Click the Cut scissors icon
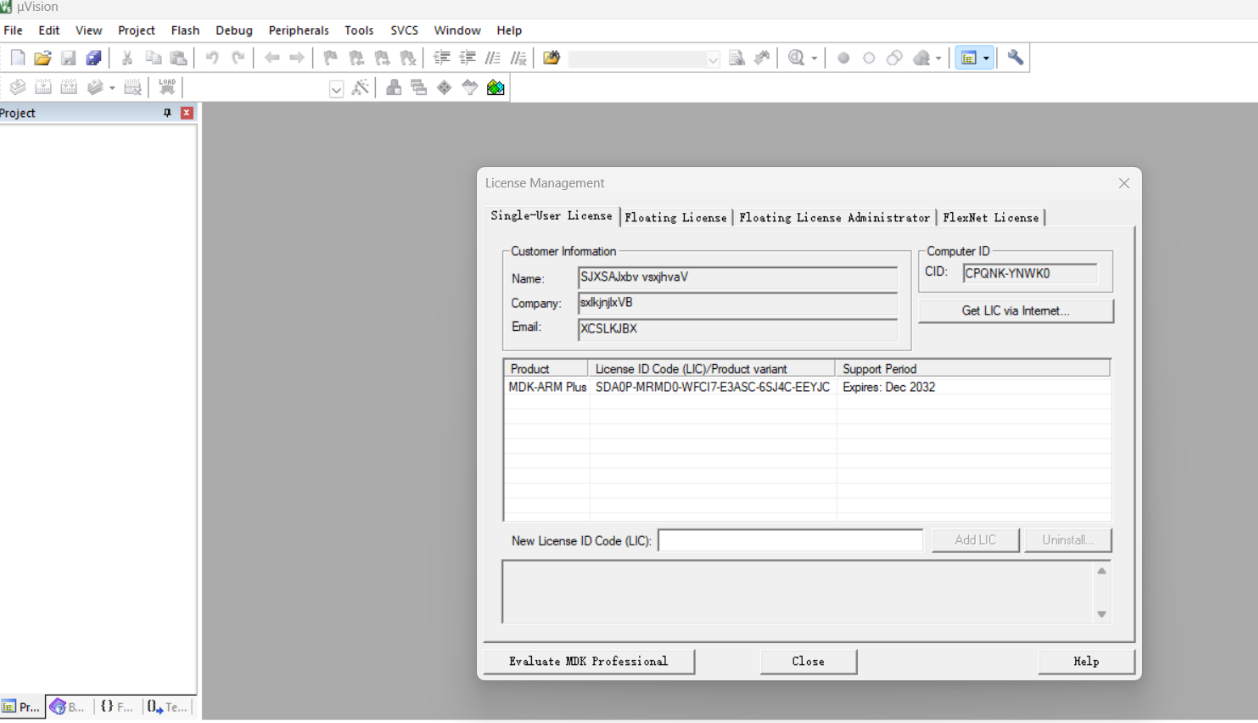This screenshot has width=1258, height=723. coord(127,58)
